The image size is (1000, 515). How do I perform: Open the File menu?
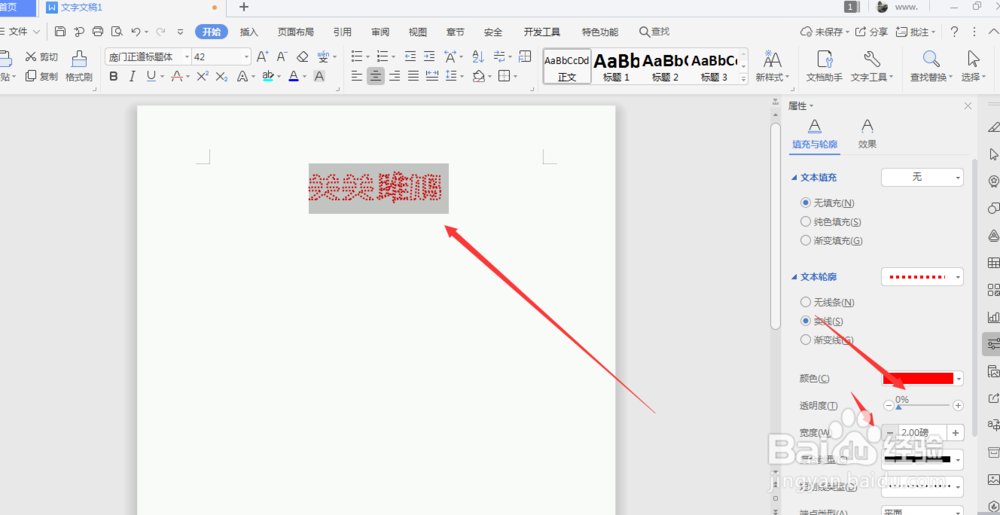19,31
